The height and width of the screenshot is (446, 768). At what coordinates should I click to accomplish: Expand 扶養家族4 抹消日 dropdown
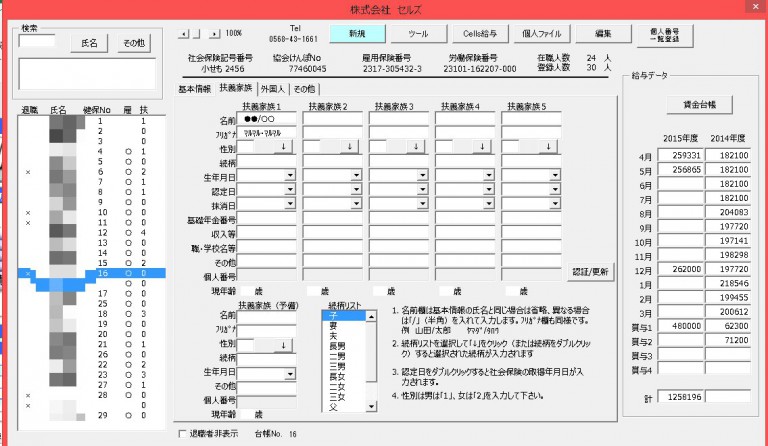pyautogui.click(x=488, y=204)
